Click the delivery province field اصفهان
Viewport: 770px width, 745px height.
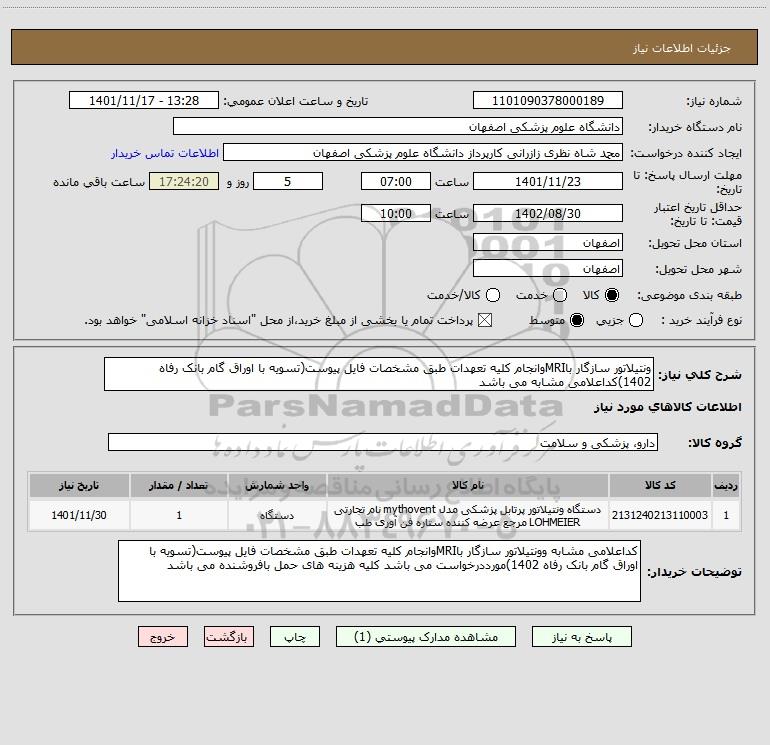coord(548,243)
